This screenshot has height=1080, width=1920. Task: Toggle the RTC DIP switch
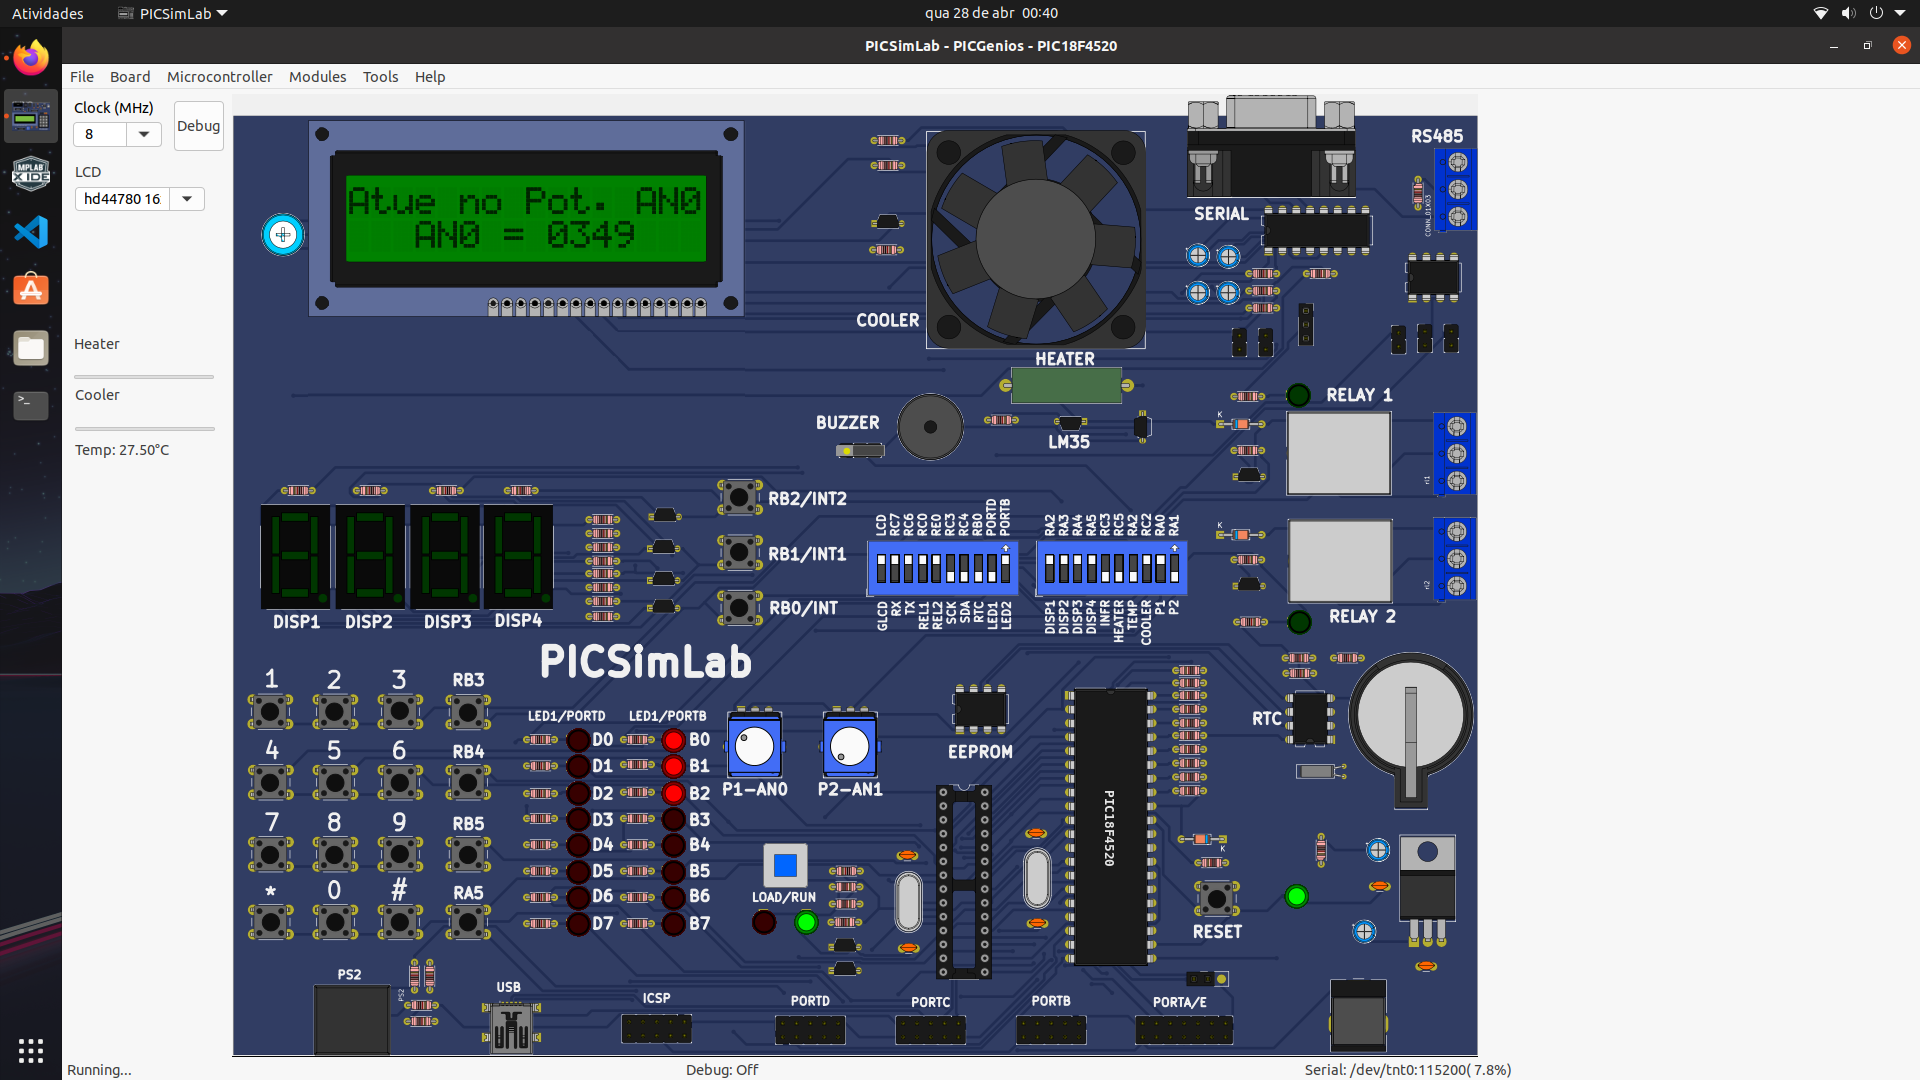pos(978,569)
